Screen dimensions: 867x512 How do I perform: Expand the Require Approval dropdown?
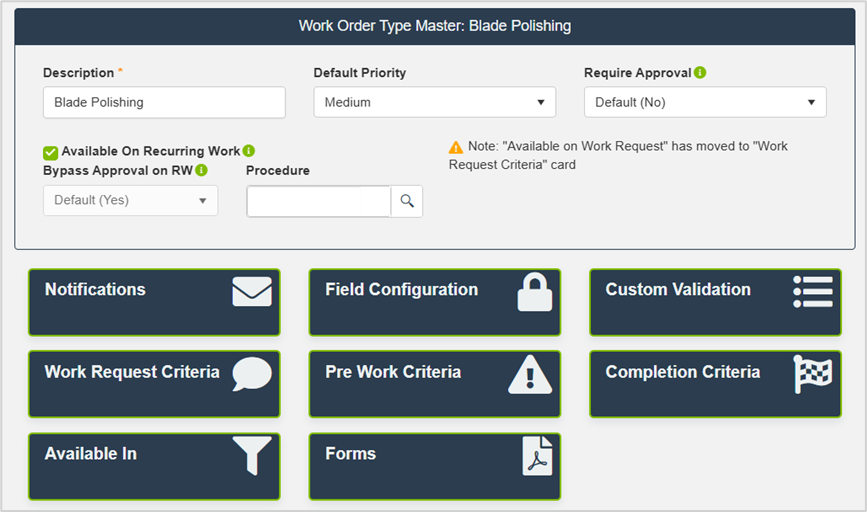click(x=705, y=102)
